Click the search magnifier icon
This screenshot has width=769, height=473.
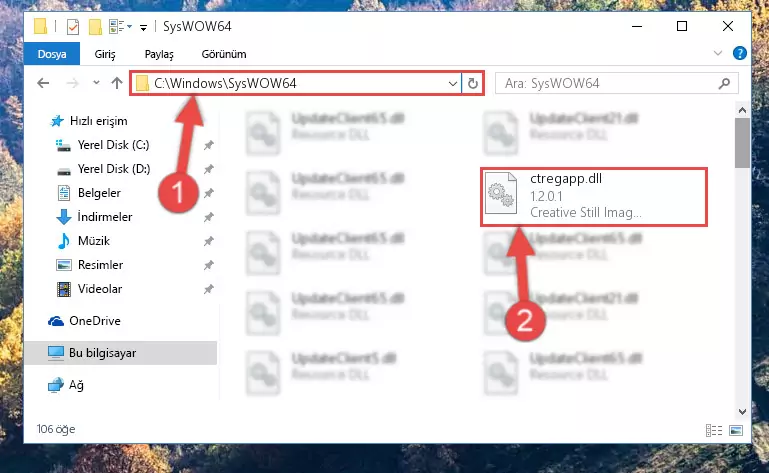click(724, 84)
